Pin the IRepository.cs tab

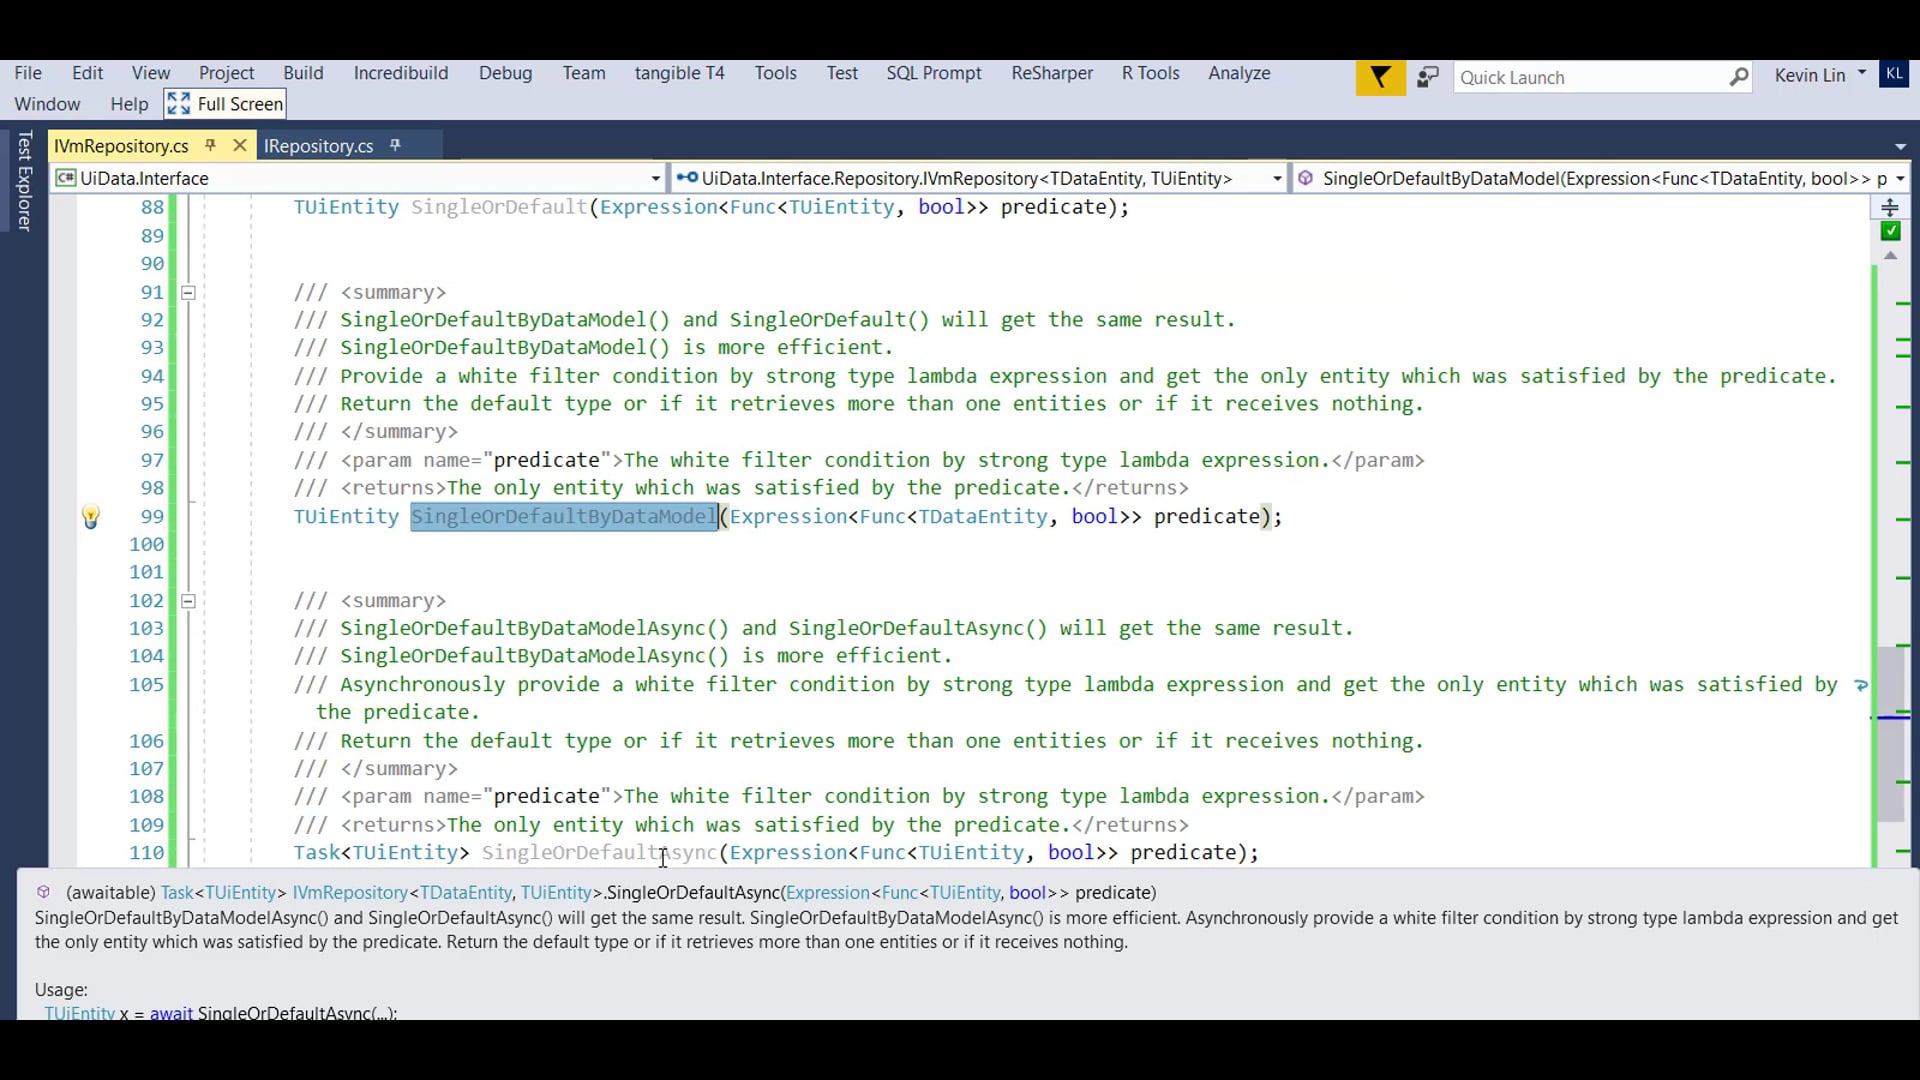click(396, 145)
